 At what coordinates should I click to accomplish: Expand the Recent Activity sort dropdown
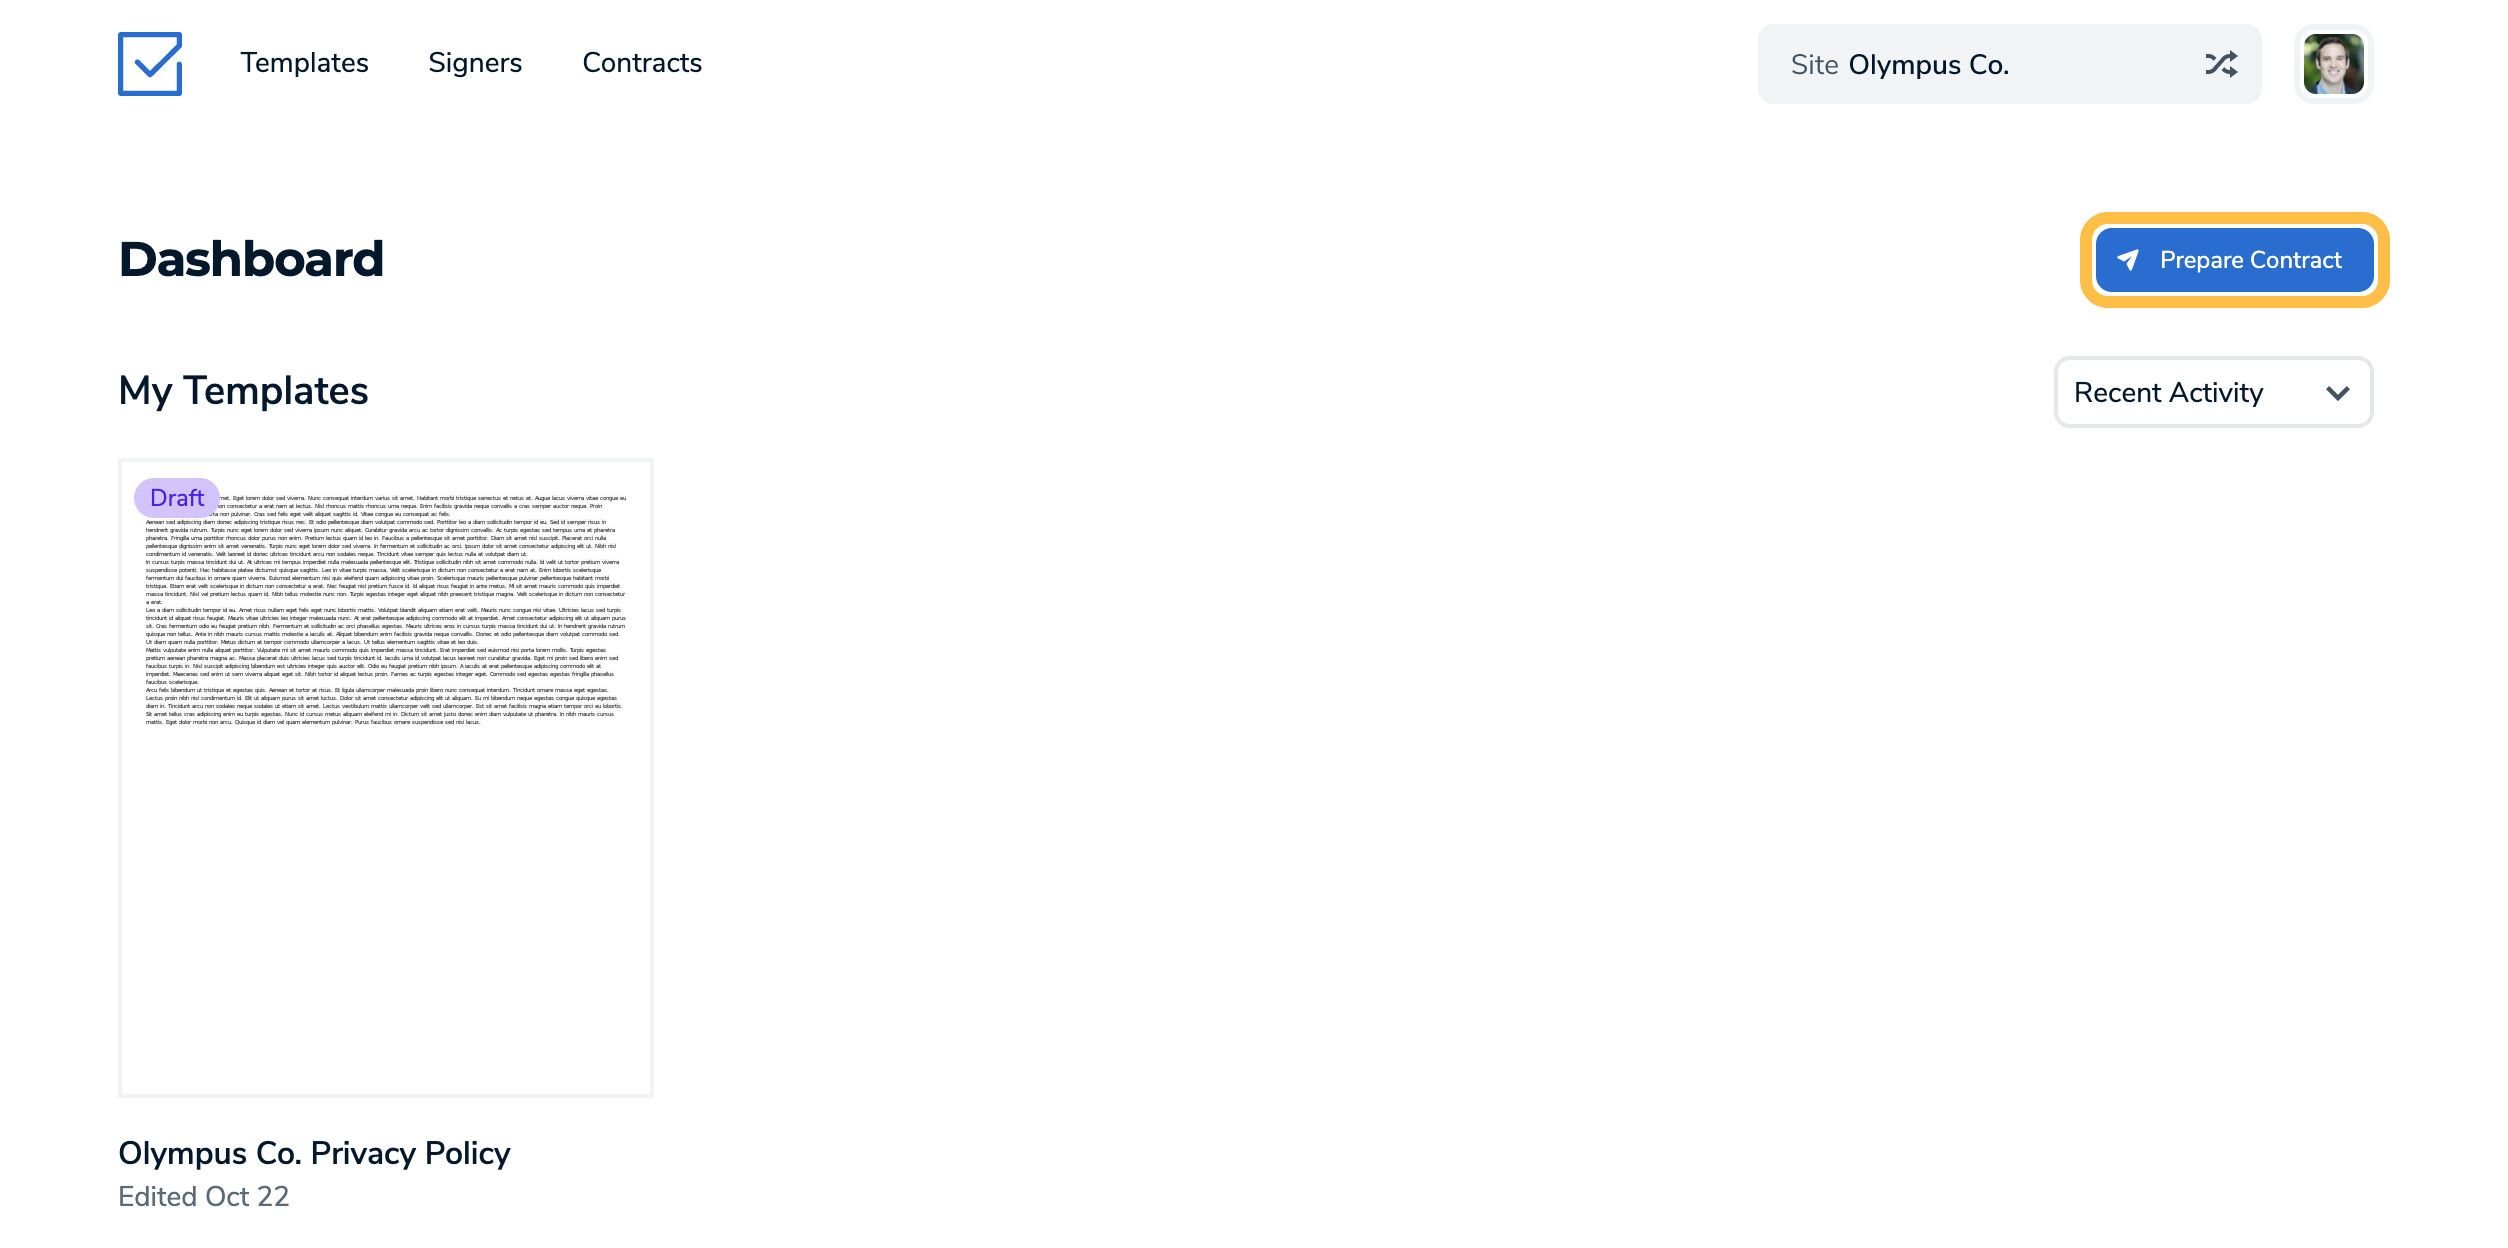point(2213,392)
